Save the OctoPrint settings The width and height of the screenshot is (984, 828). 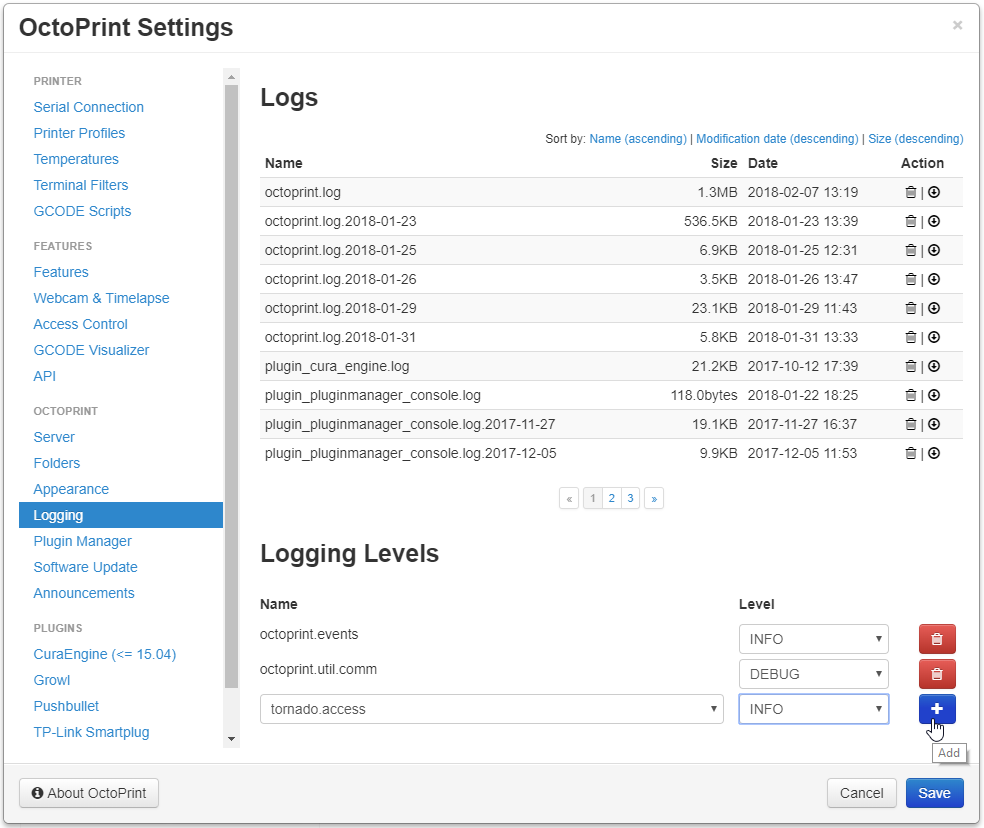[x=934, y=792]
